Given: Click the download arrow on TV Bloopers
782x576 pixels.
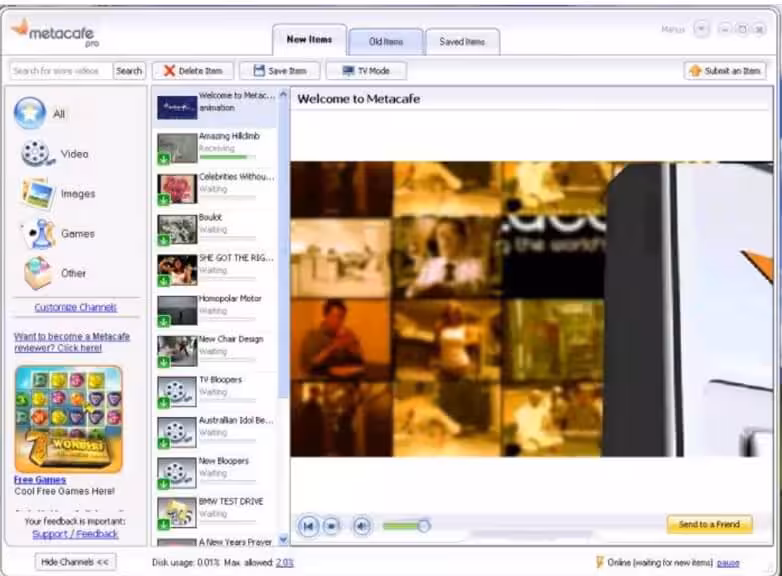Looking at the screenshot, I should pyautogui.click(x=163, y=403).
